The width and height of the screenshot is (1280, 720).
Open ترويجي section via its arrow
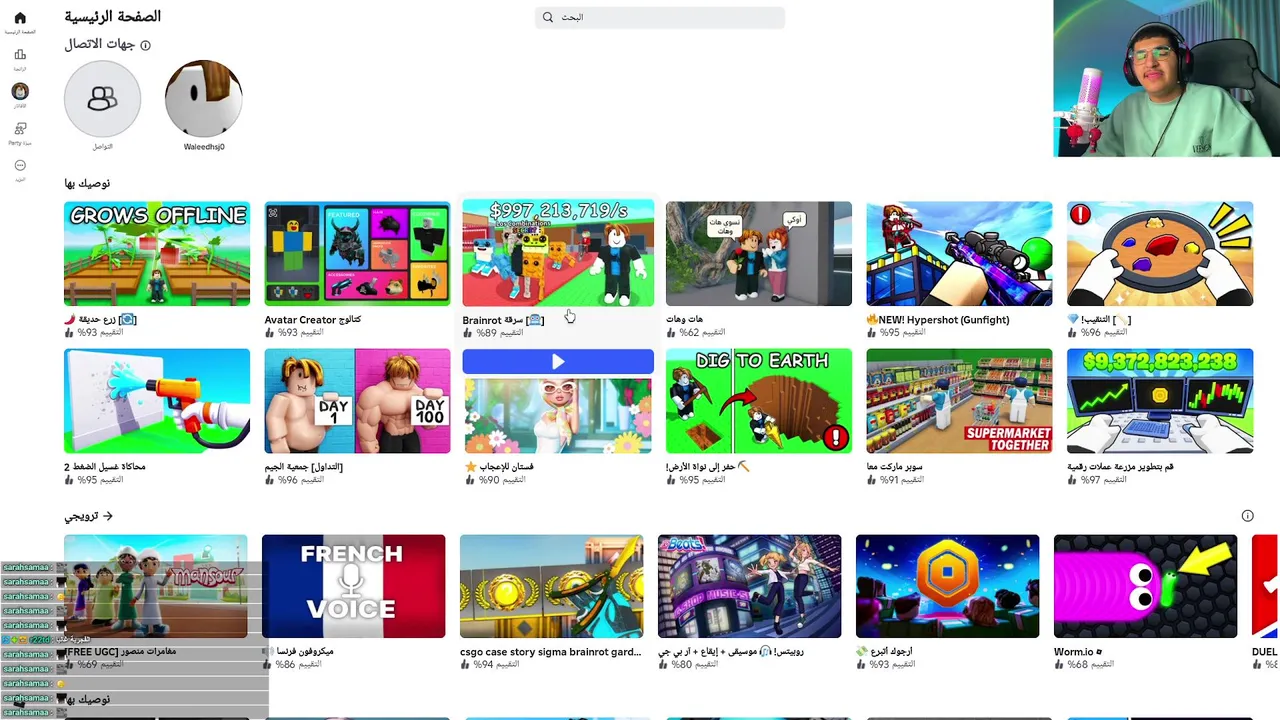pos(108,516)
